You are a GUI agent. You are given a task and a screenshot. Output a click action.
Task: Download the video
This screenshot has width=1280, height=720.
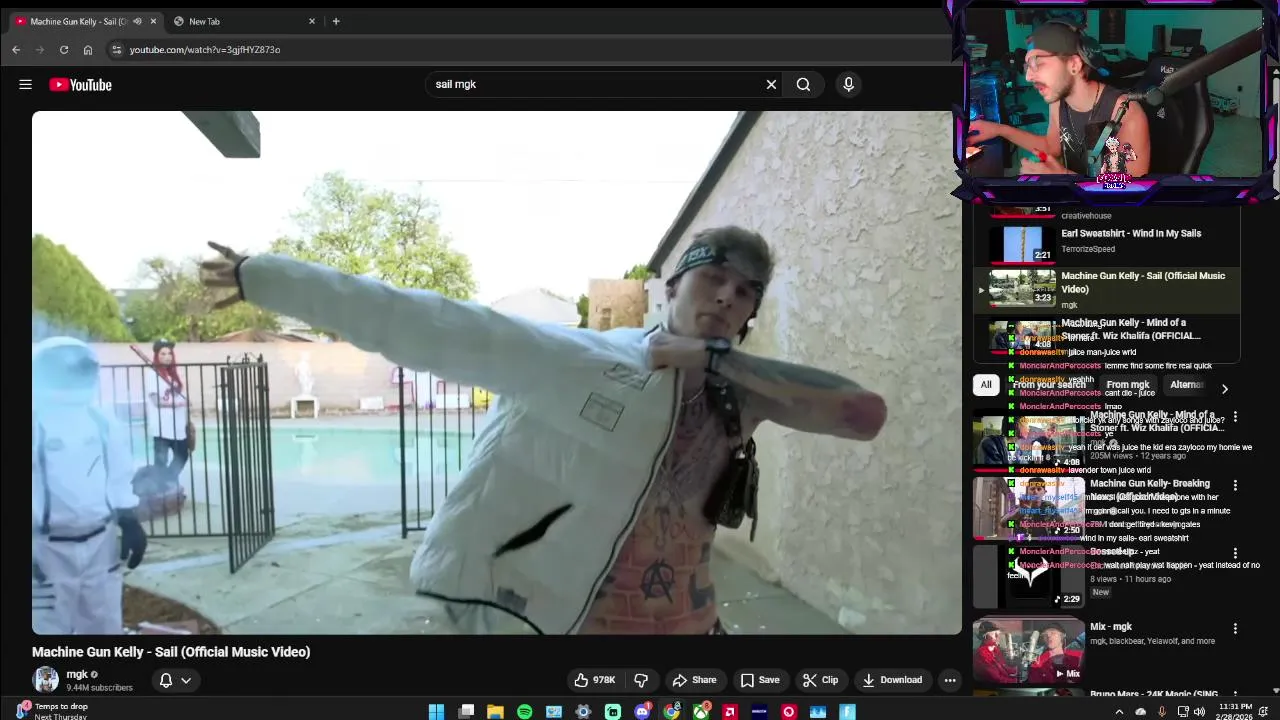pyautogui.click(x=892, y=680)
